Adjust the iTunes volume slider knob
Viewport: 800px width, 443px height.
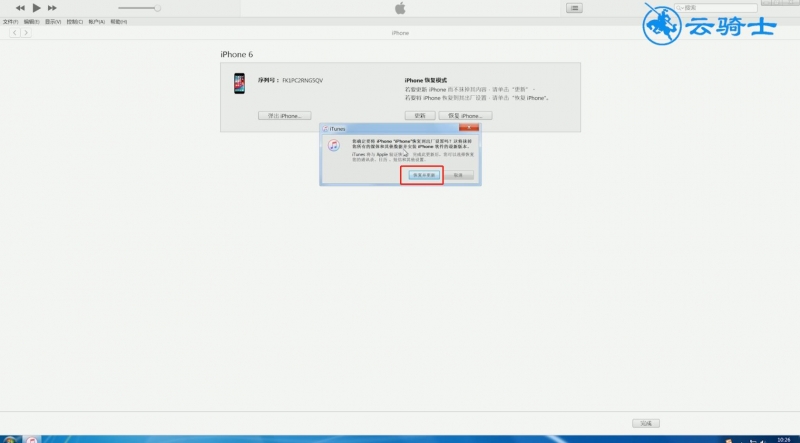157,8
